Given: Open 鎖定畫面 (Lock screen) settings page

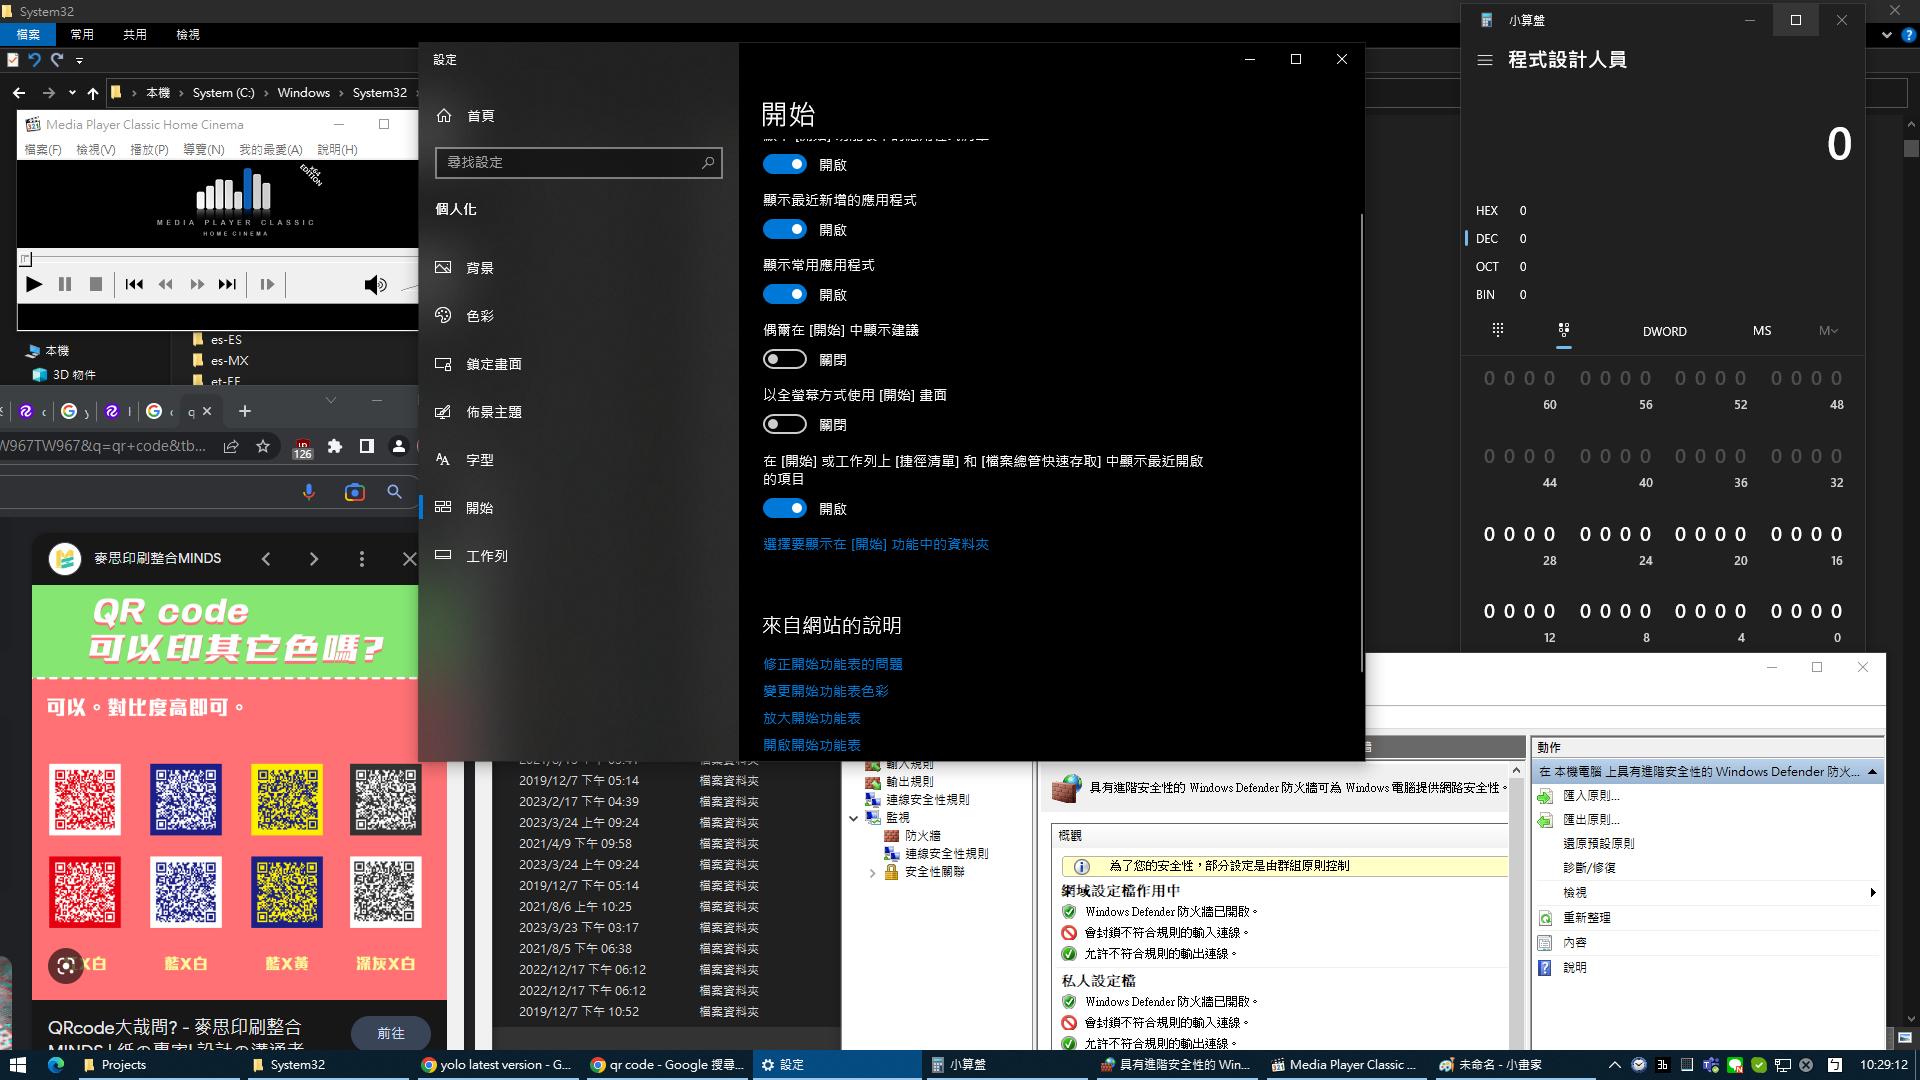Looking at the screenshot, I should pyautogui.click(x=578, y=364).
